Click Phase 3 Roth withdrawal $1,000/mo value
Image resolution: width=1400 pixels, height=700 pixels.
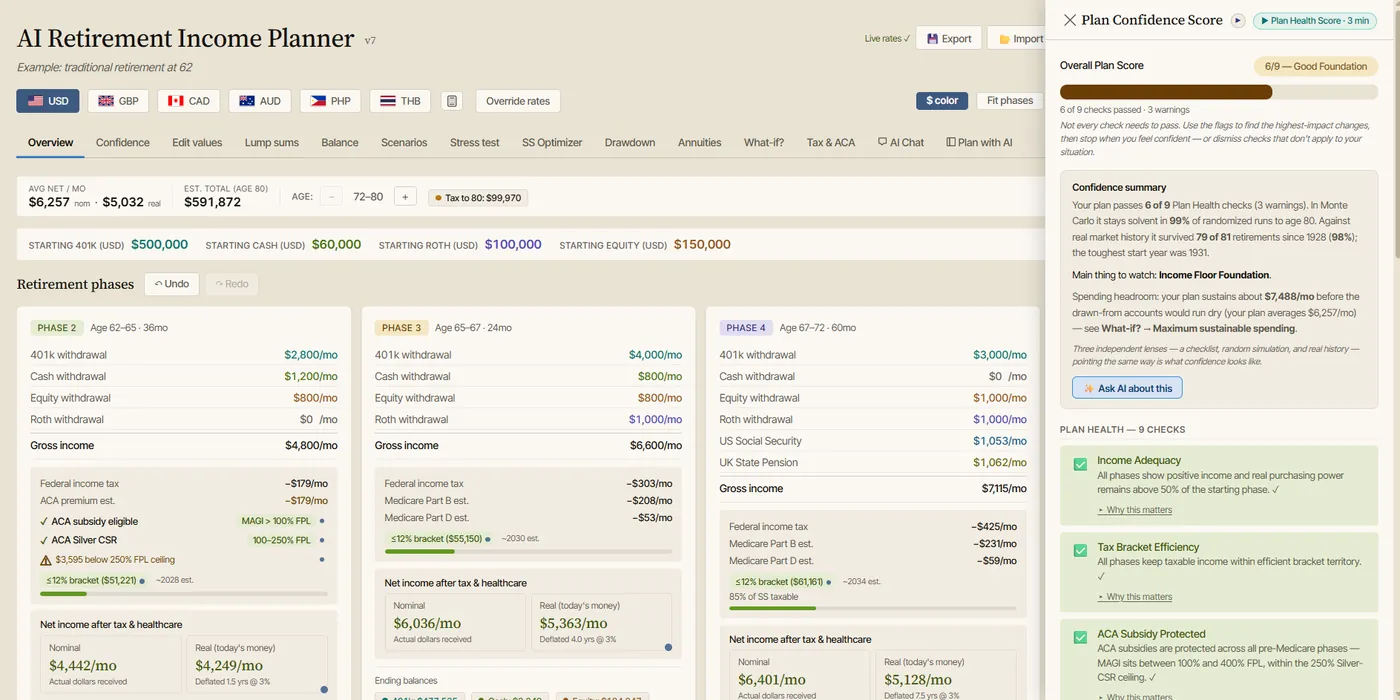[655, 420]
